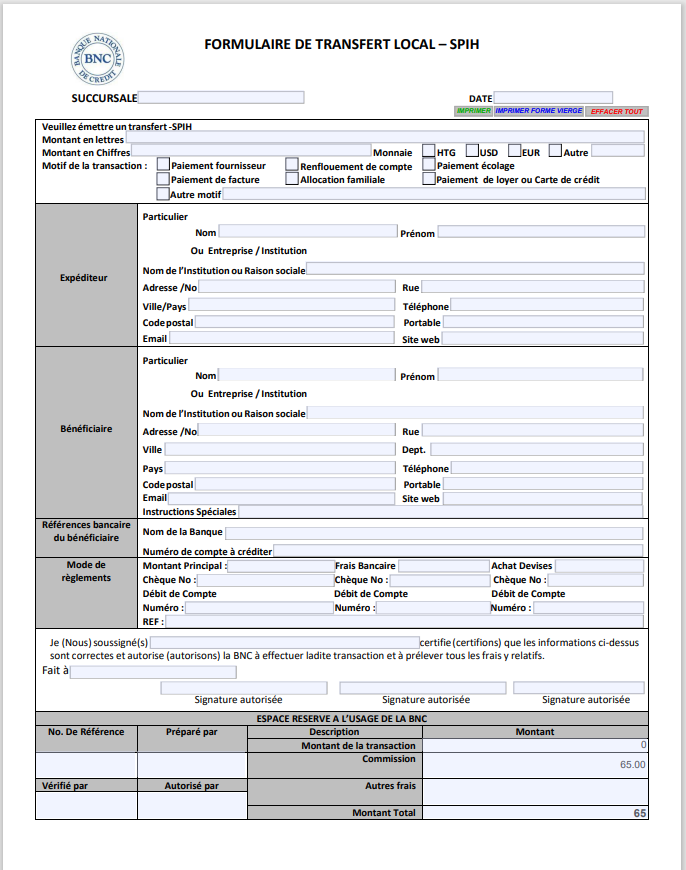The height and width of the screenshot is (870, 686).
Task: Click Bénéficiaire Raison sociale field
Action: [x=476, y=412]
